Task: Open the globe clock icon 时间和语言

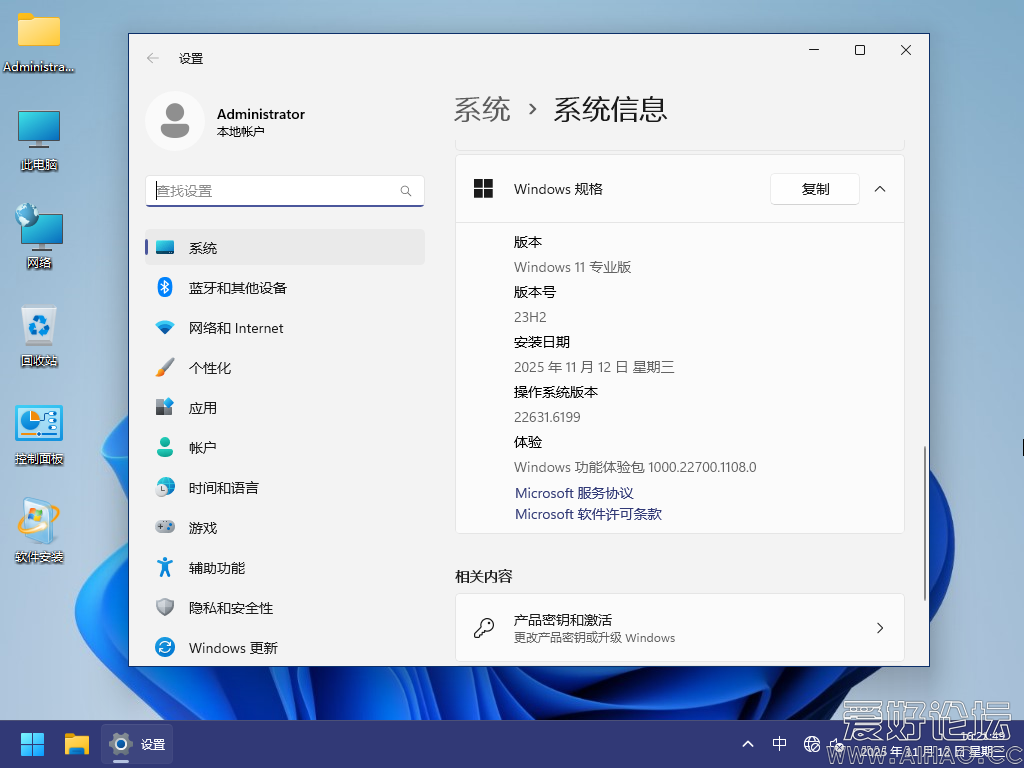Action: [x=165, y=487]
